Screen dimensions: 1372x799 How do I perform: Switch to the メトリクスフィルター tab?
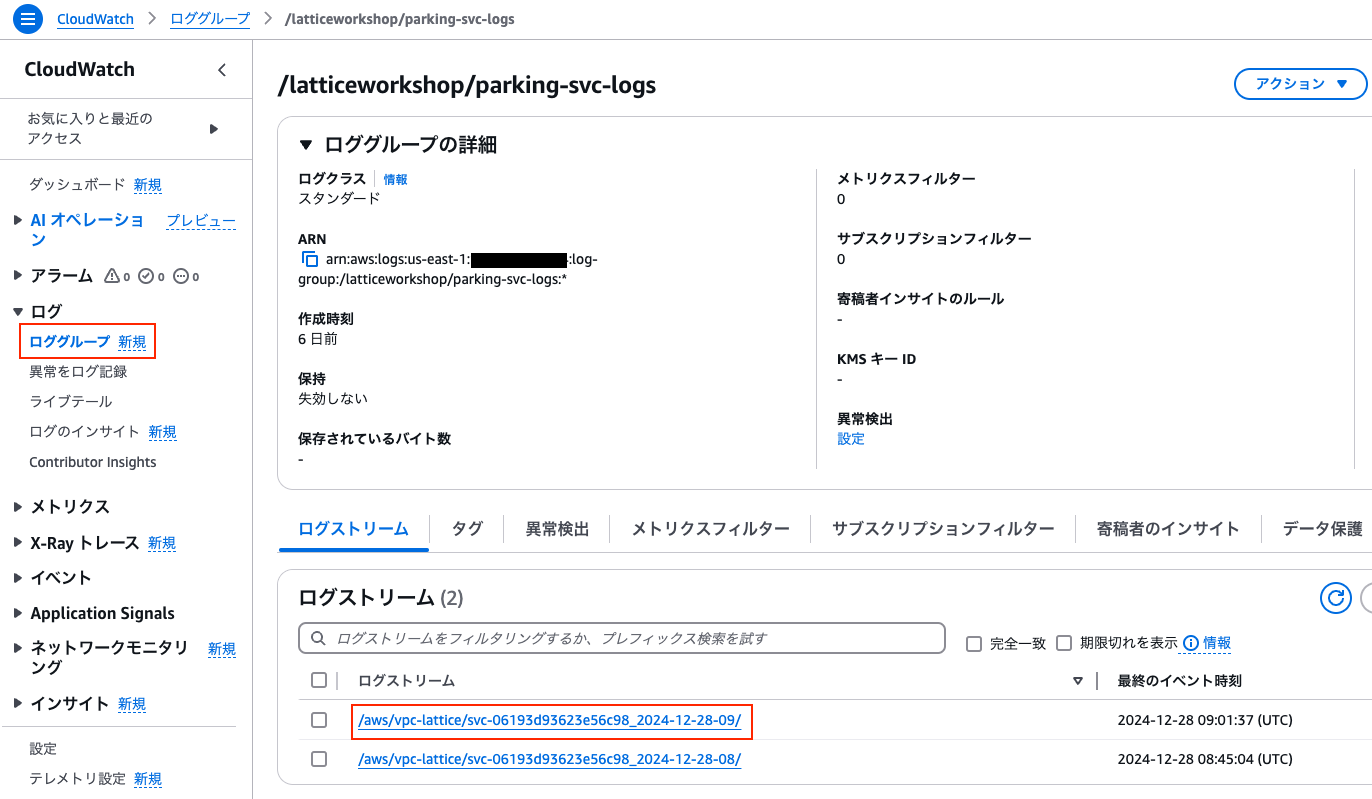(x=710, y=529)
